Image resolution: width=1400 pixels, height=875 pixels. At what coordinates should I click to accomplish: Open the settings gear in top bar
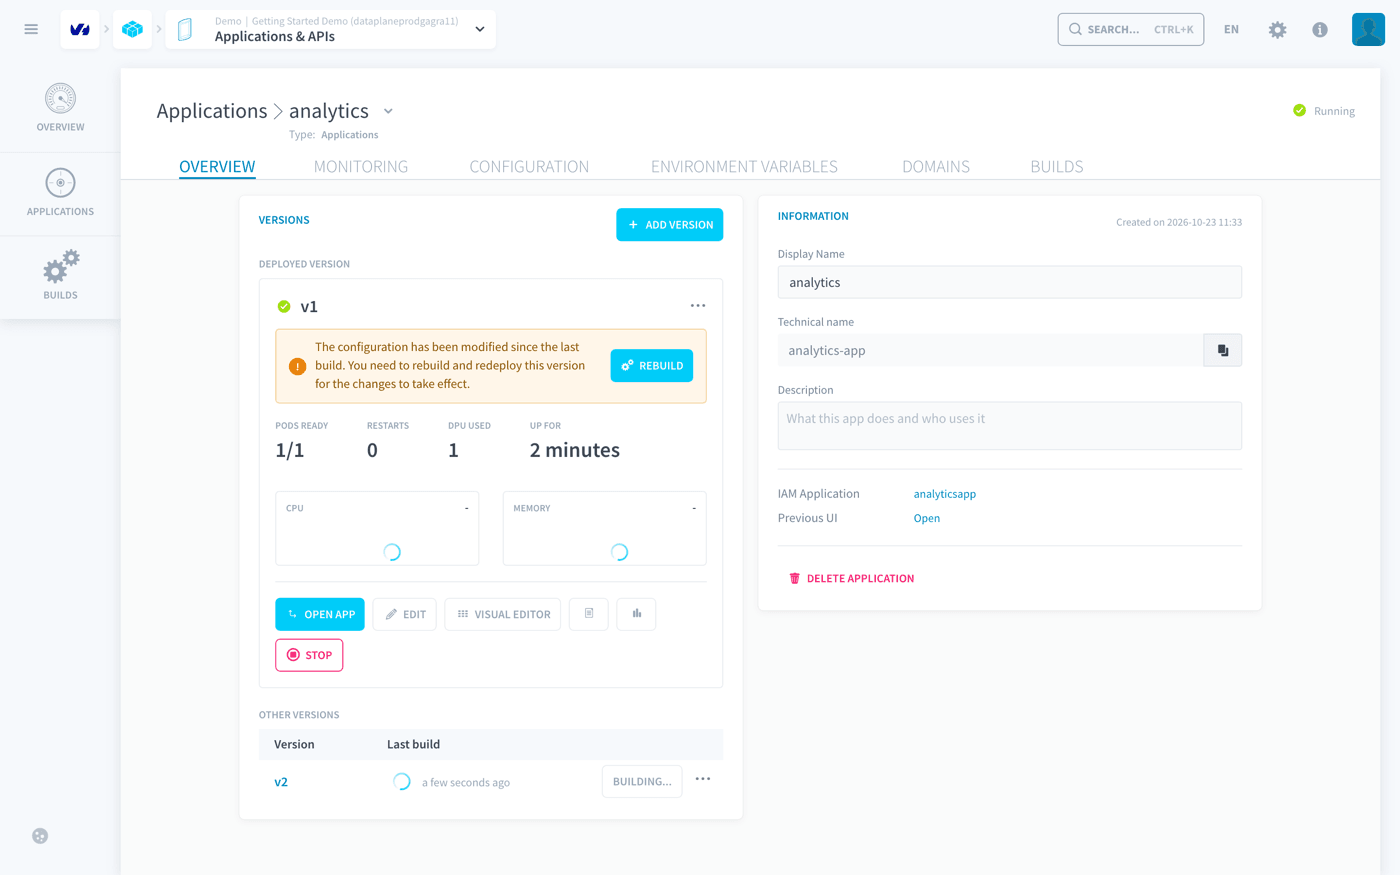(x=1277, y=30)
